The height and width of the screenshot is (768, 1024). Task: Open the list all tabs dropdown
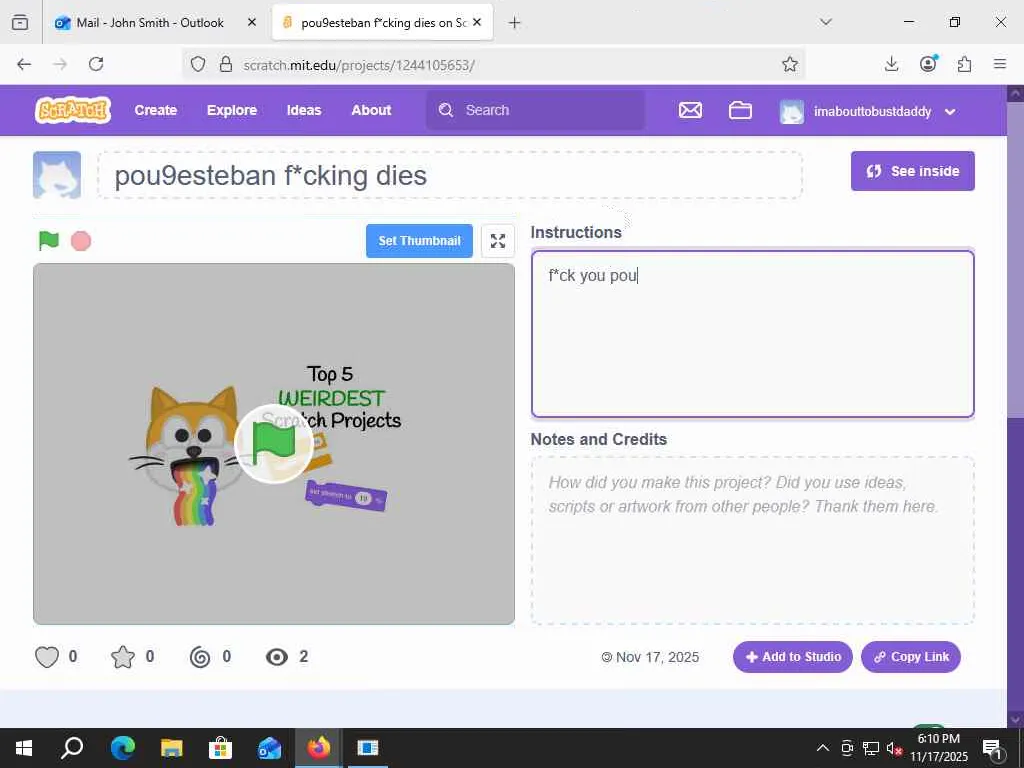825,22
